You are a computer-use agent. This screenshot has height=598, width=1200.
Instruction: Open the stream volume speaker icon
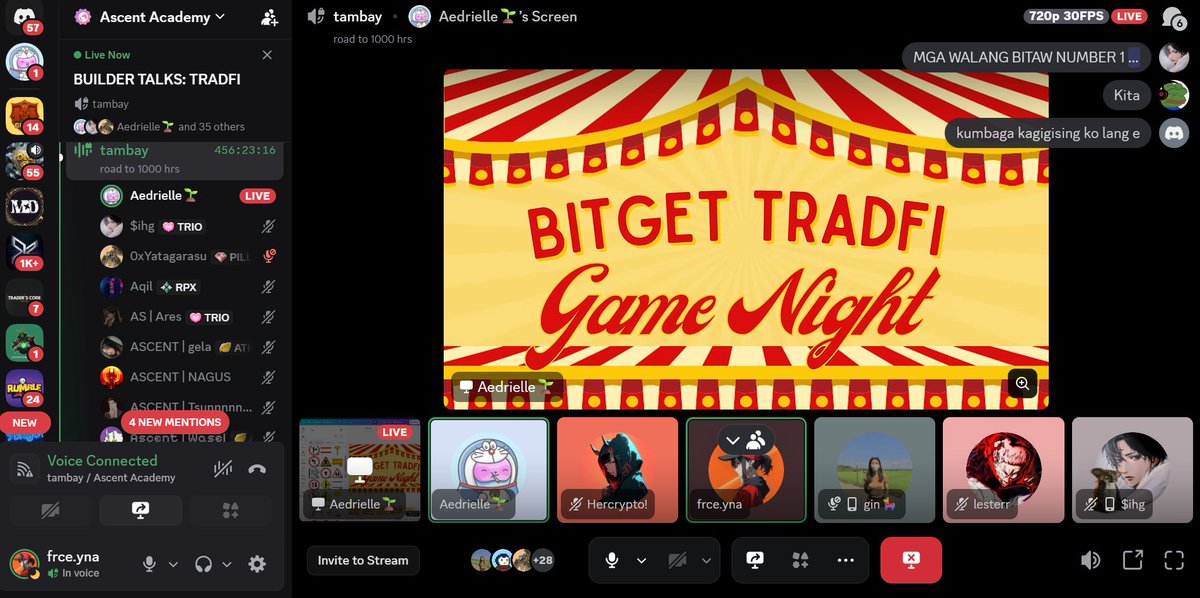[x=1091, y=560]
